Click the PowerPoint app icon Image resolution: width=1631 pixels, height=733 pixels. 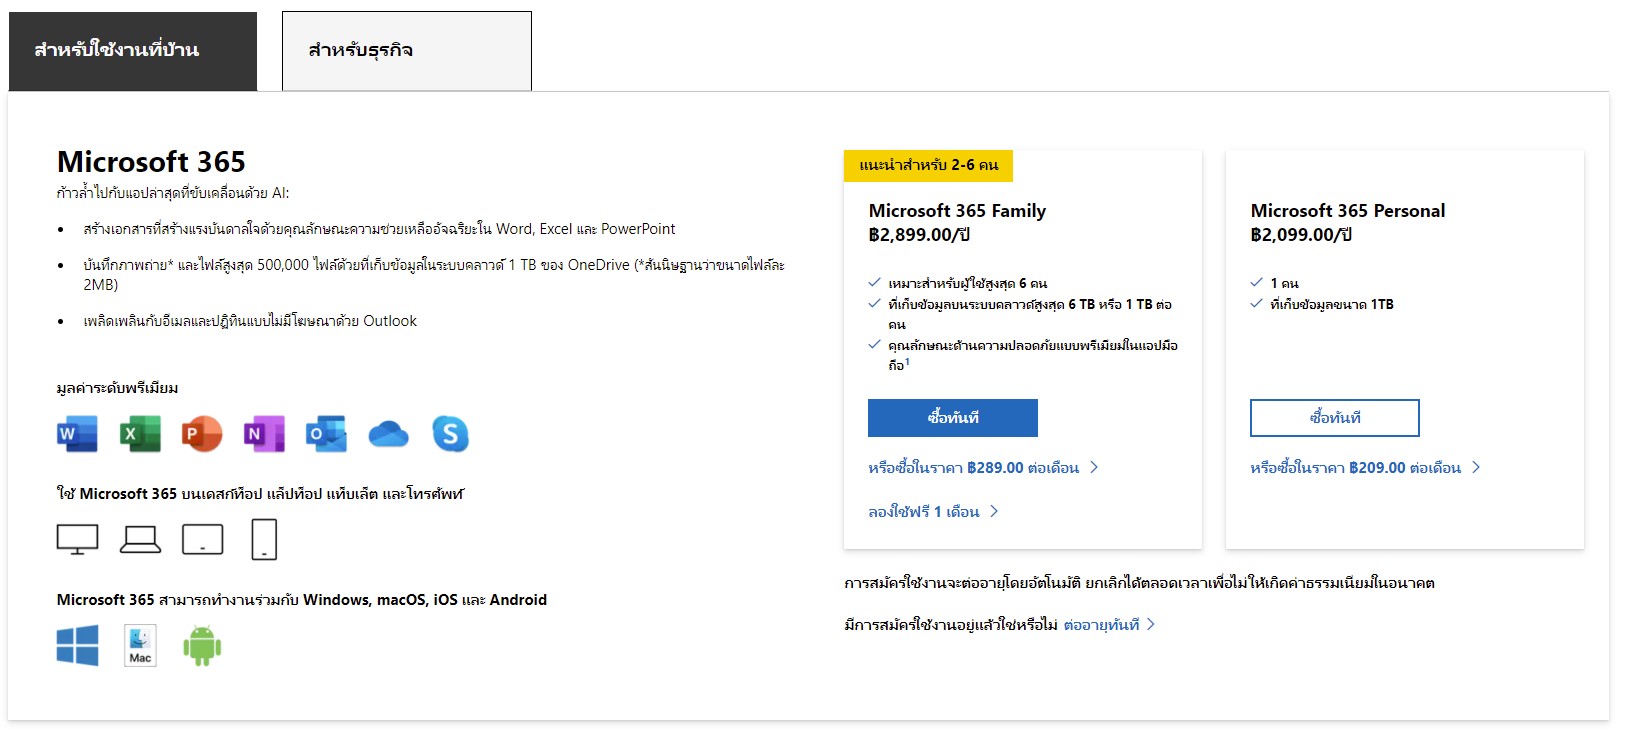tap(202, 434)
